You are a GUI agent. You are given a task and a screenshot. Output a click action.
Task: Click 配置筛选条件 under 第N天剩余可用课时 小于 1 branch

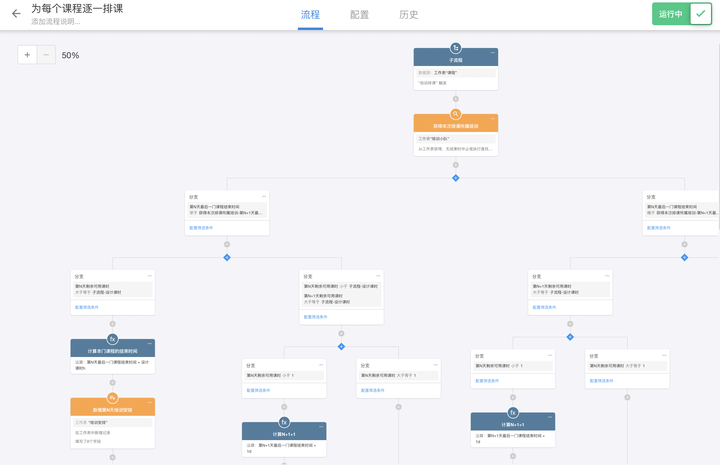258,390
